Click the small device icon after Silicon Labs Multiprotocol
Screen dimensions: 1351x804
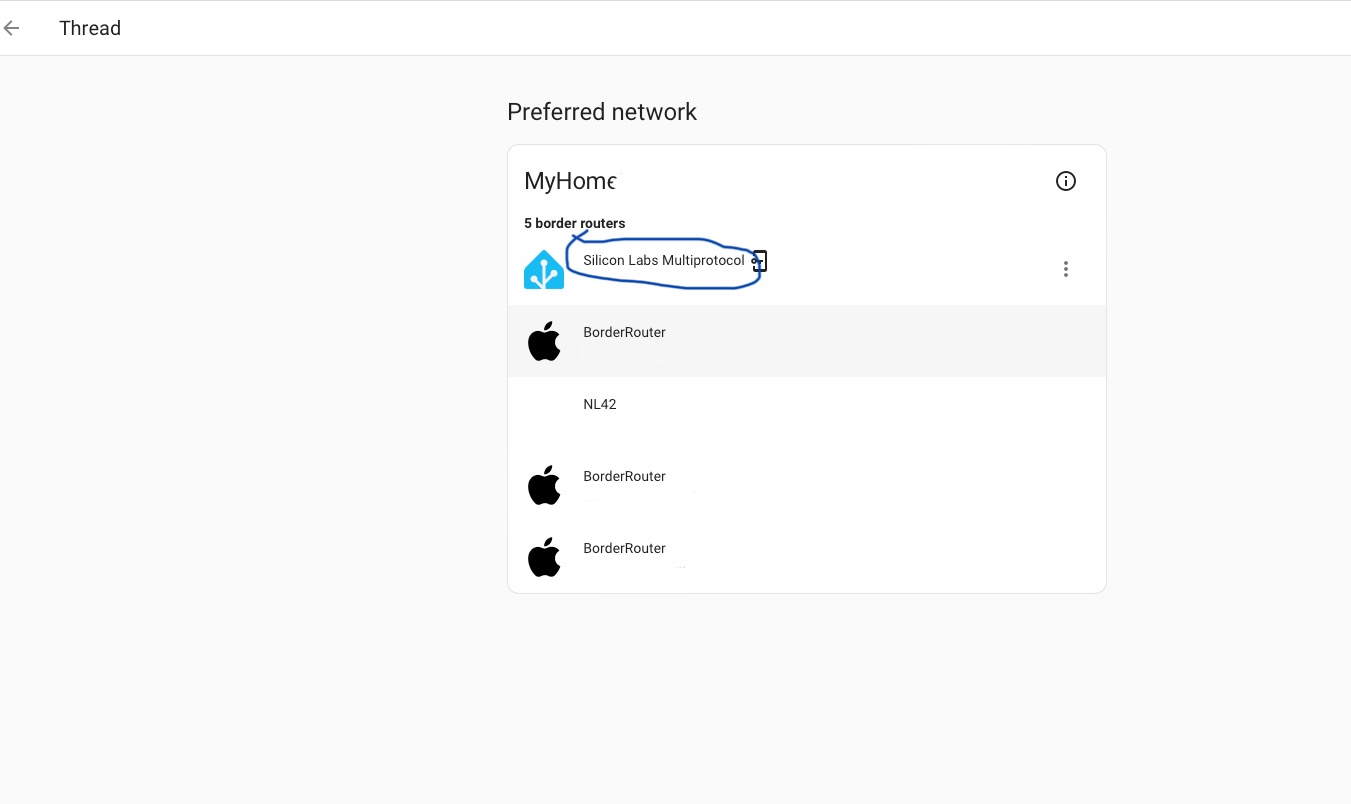point(759,261)
